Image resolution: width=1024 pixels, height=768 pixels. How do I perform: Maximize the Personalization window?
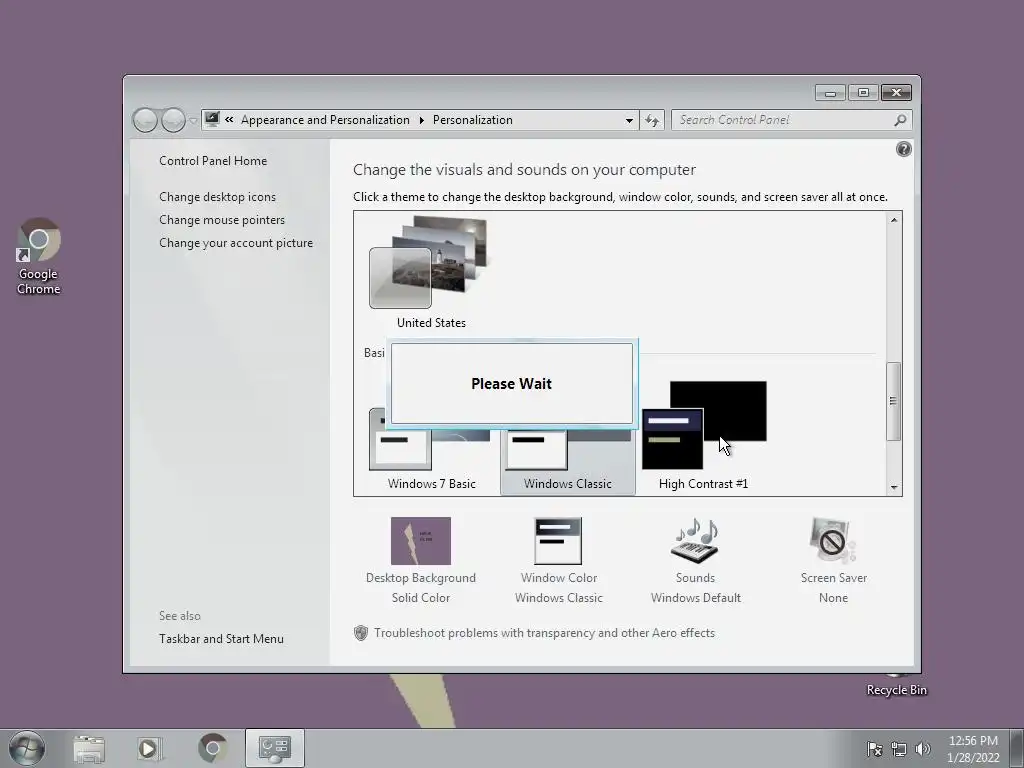pyautogui.click(x=863, y=93)
